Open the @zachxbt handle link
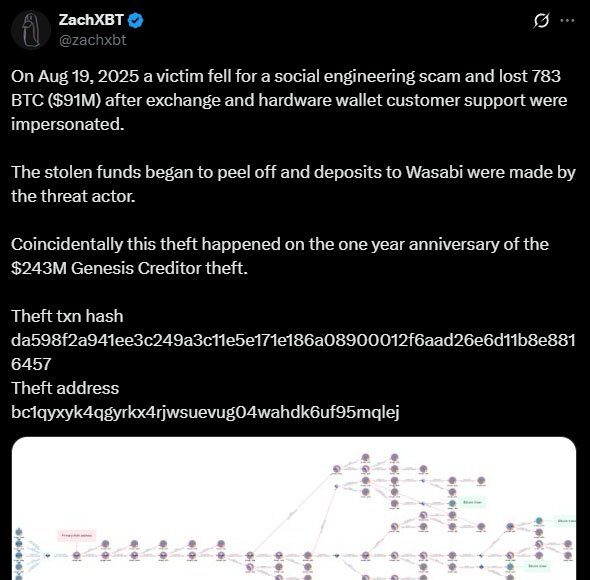 click(x=93, y=40)
